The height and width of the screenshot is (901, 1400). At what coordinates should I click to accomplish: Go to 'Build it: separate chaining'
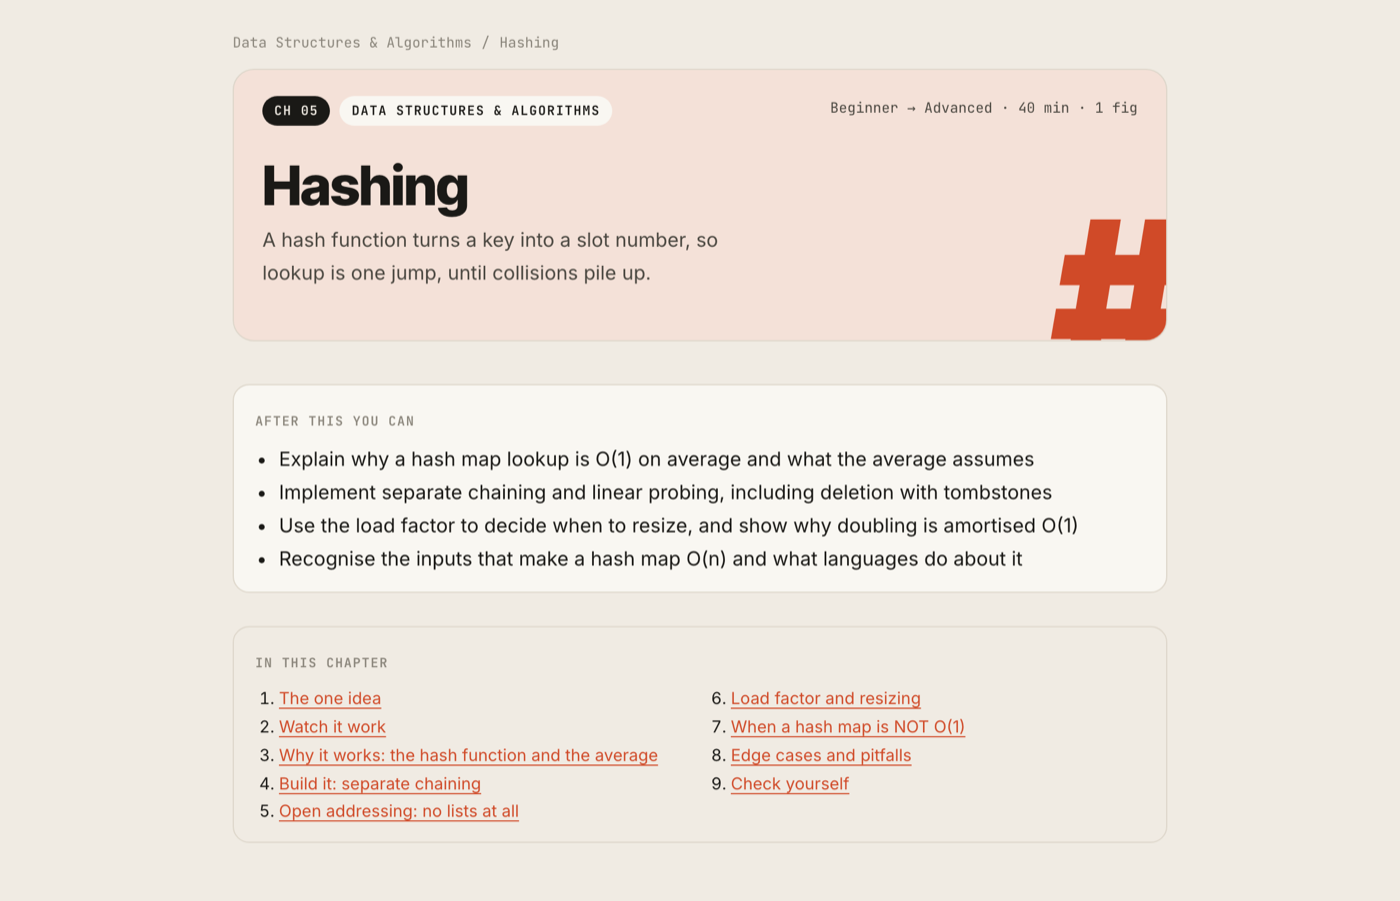coord(380,784)
